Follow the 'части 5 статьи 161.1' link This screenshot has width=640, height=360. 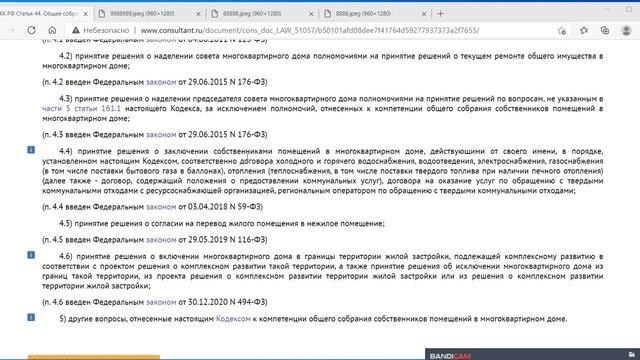point(81,109)
